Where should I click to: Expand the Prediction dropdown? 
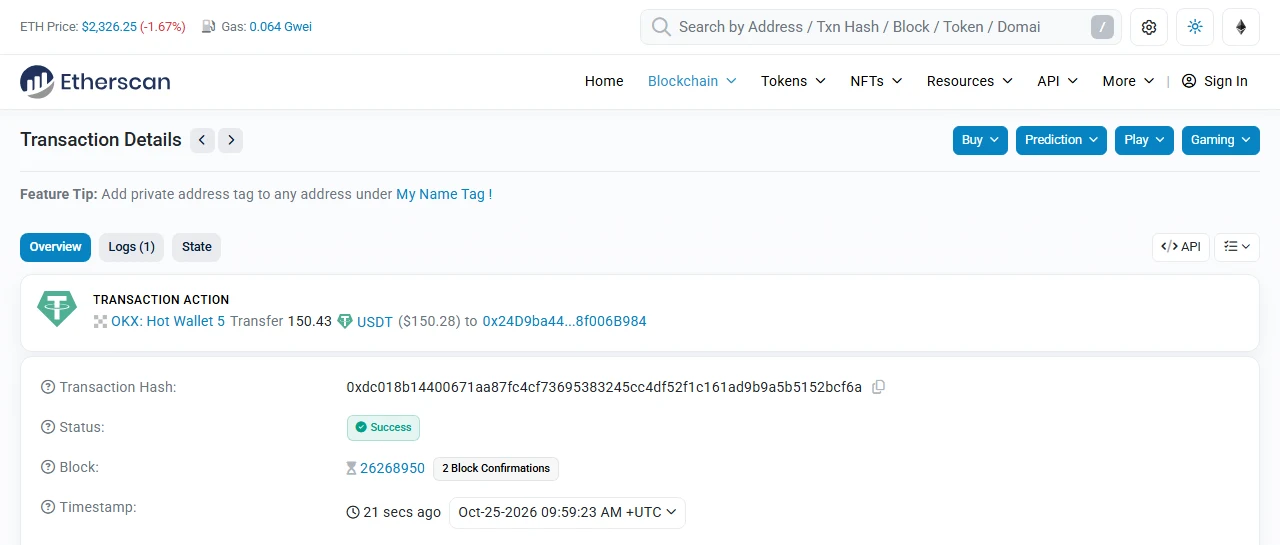tap(1061, 140)
